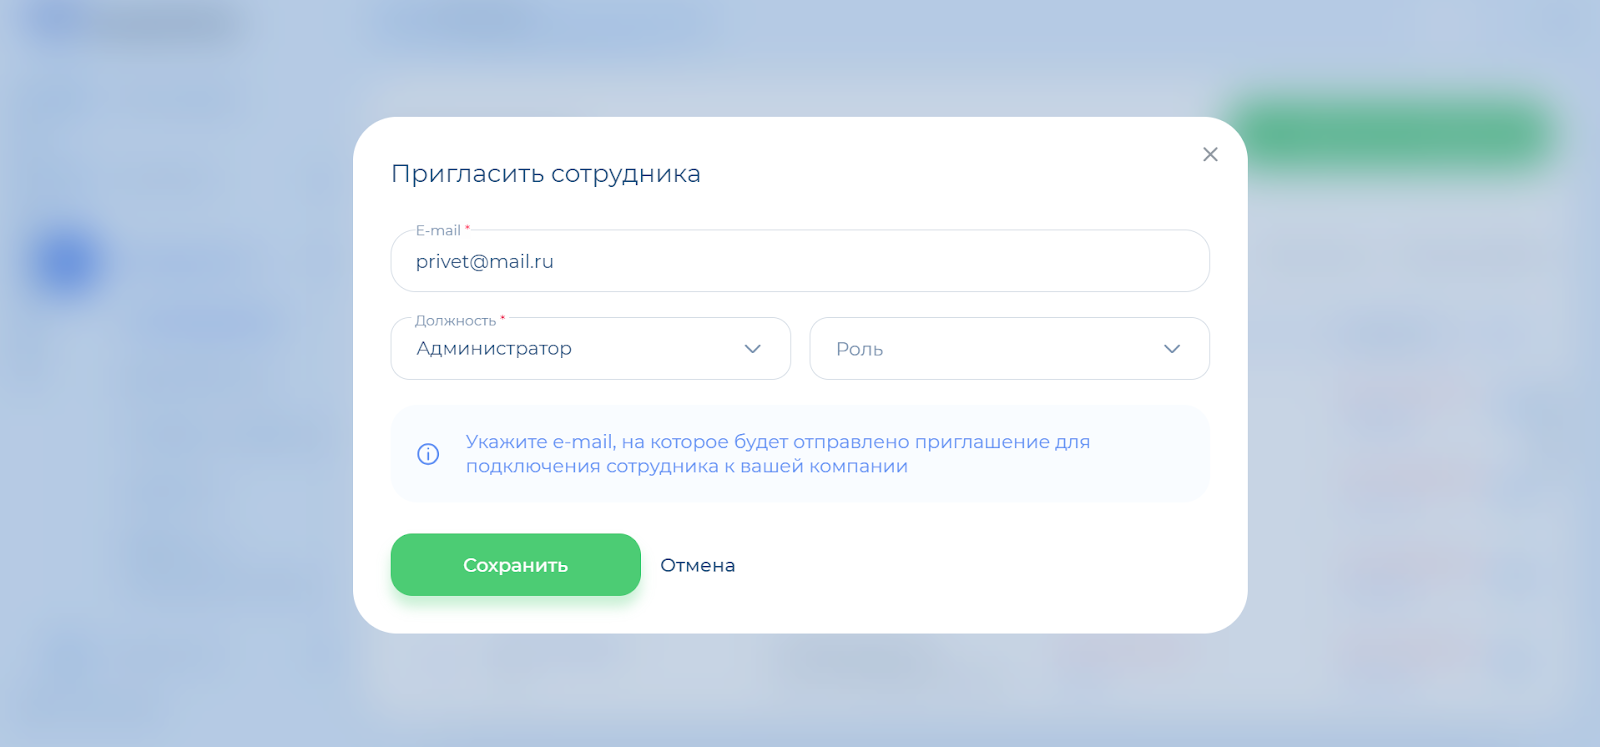1600x747 pixels.
Task: Click the blue hint text about e-mail invitation
Action: pos(777,454)
